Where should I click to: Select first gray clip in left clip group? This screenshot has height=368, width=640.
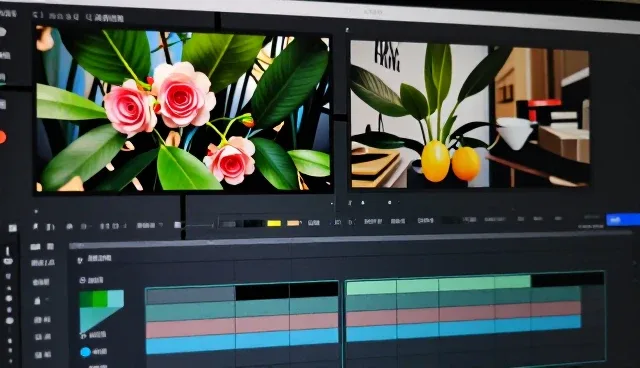click(191, 295)
